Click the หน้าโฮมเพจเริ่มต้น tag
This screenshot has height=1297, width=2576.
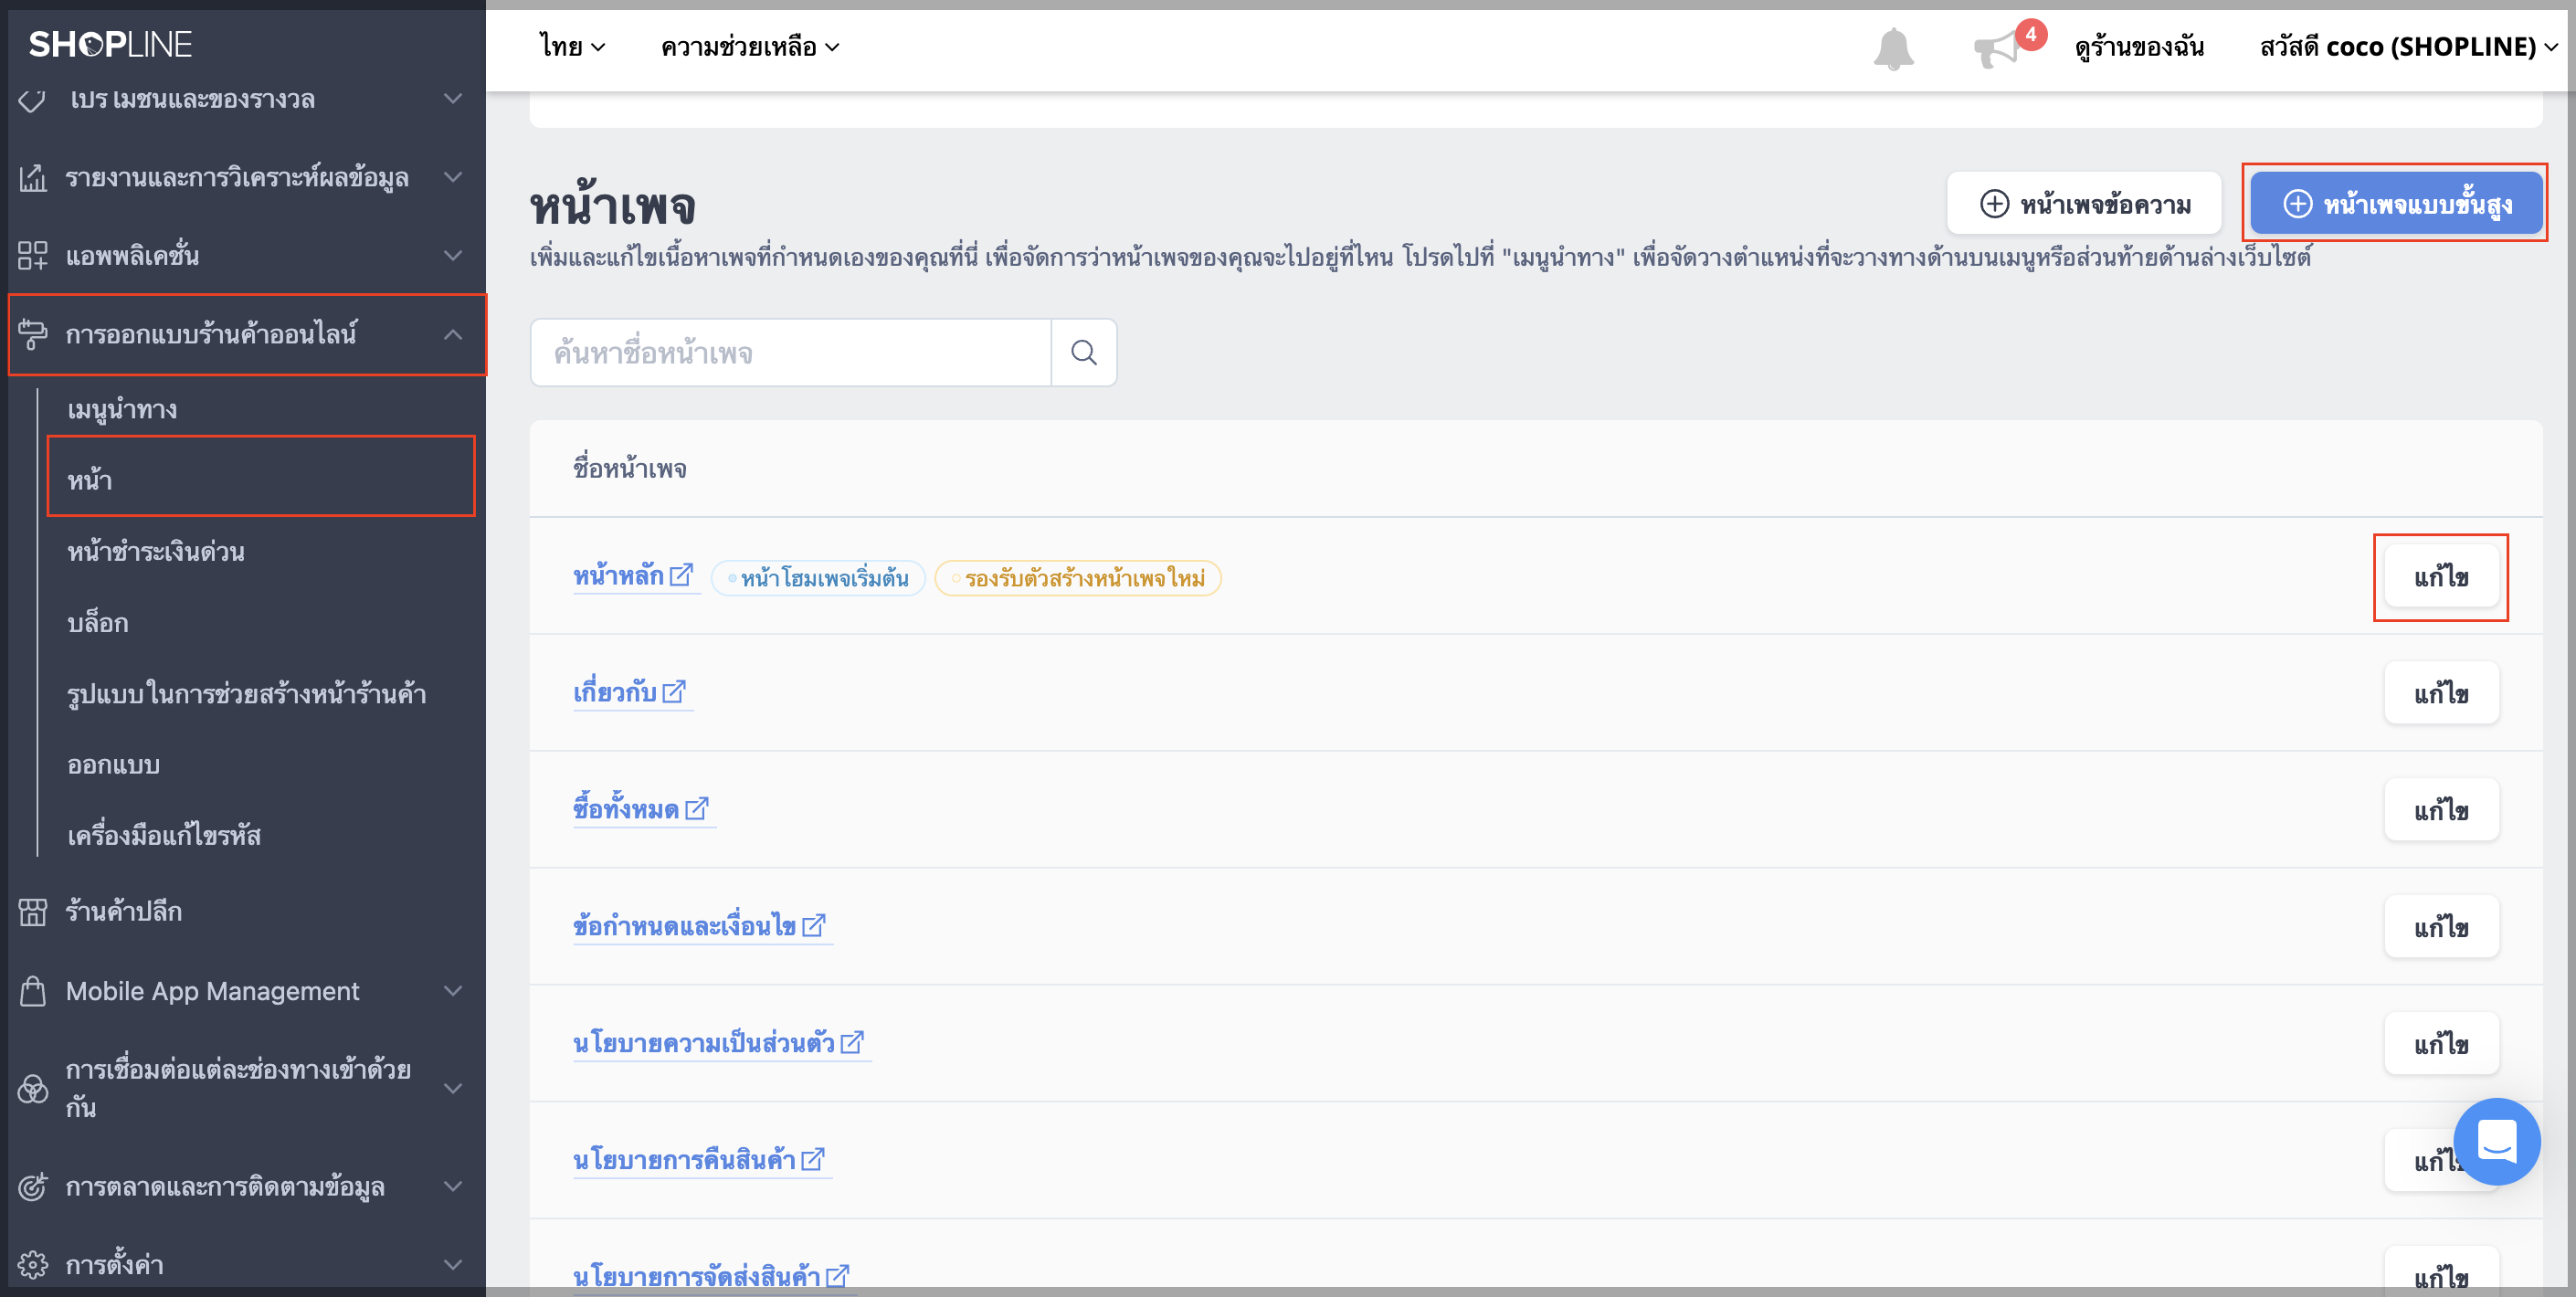pyautogui.click(x=818, y=578)
